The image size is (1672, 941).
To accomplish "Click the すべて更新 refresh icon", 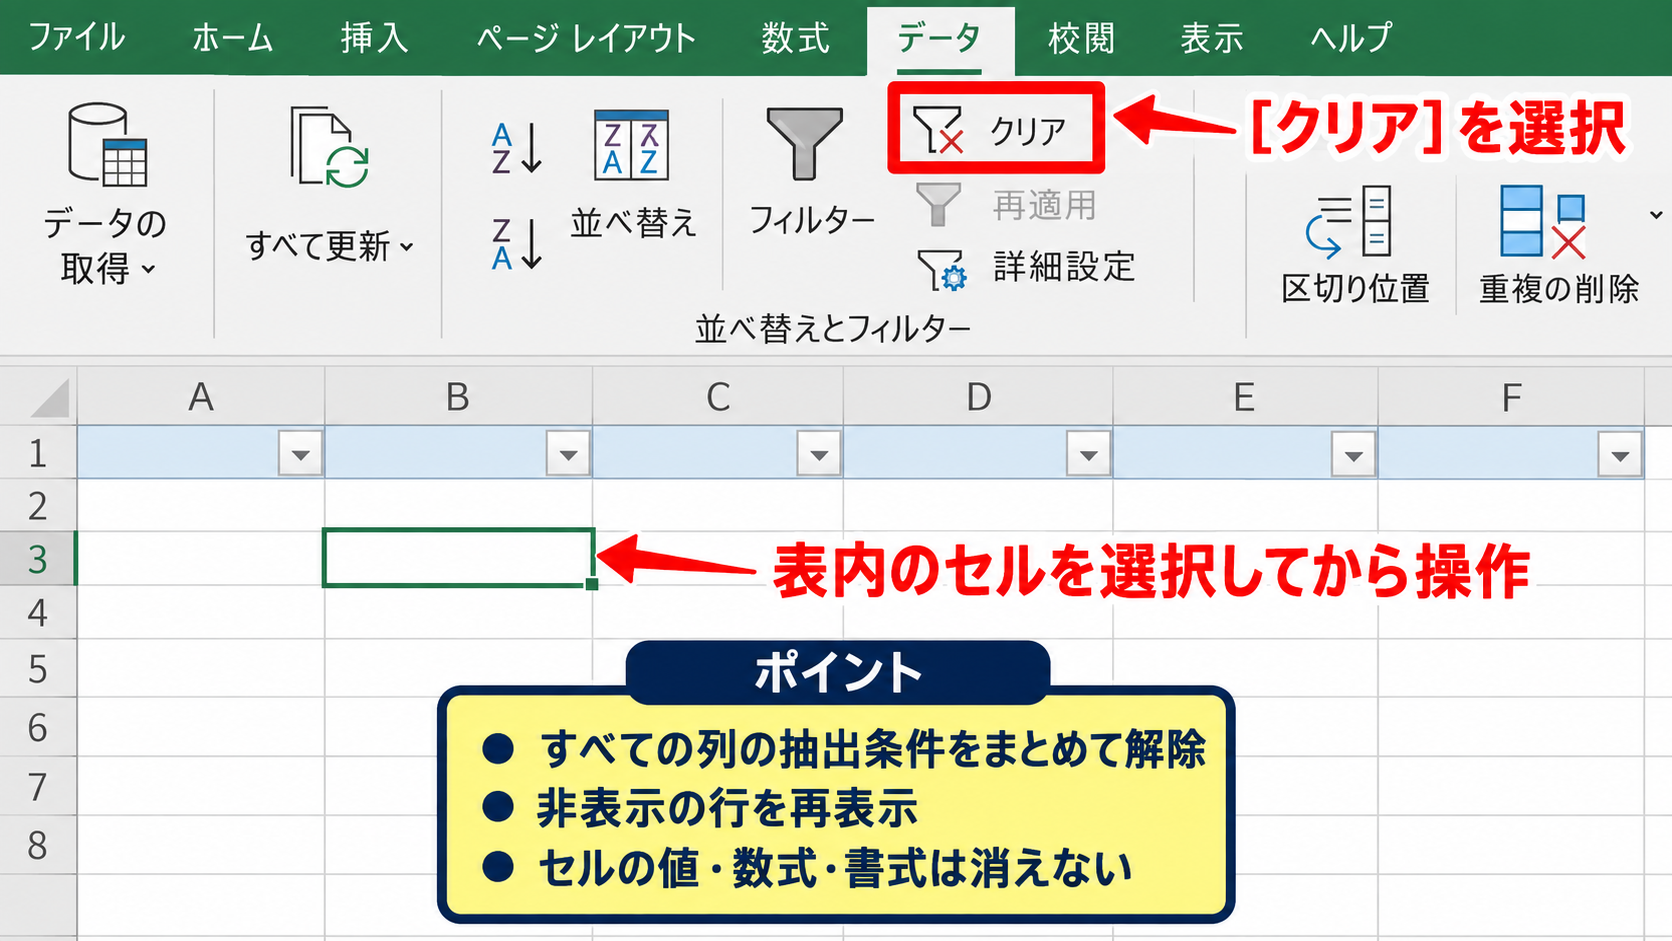I will (330, 148).
